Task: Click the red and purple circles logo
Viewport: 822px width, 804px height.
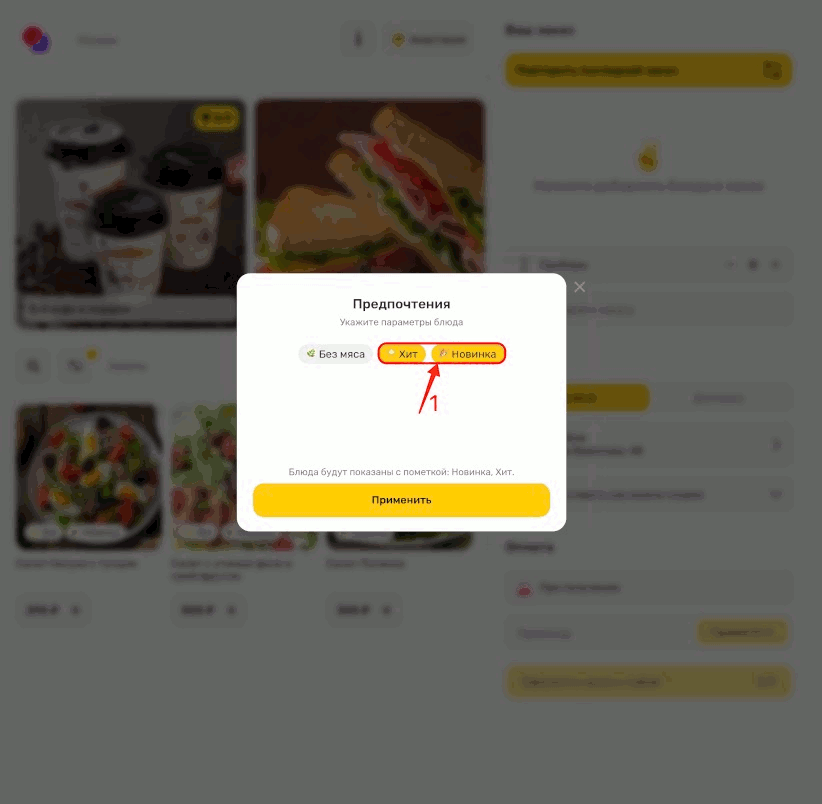Action: [x=36, y=40]
